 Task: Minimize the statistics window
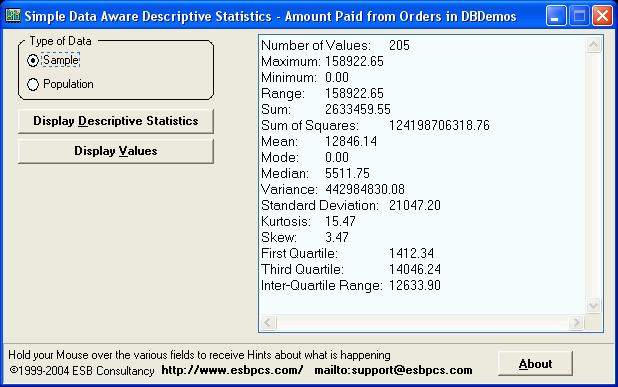(x=556, y=16)
